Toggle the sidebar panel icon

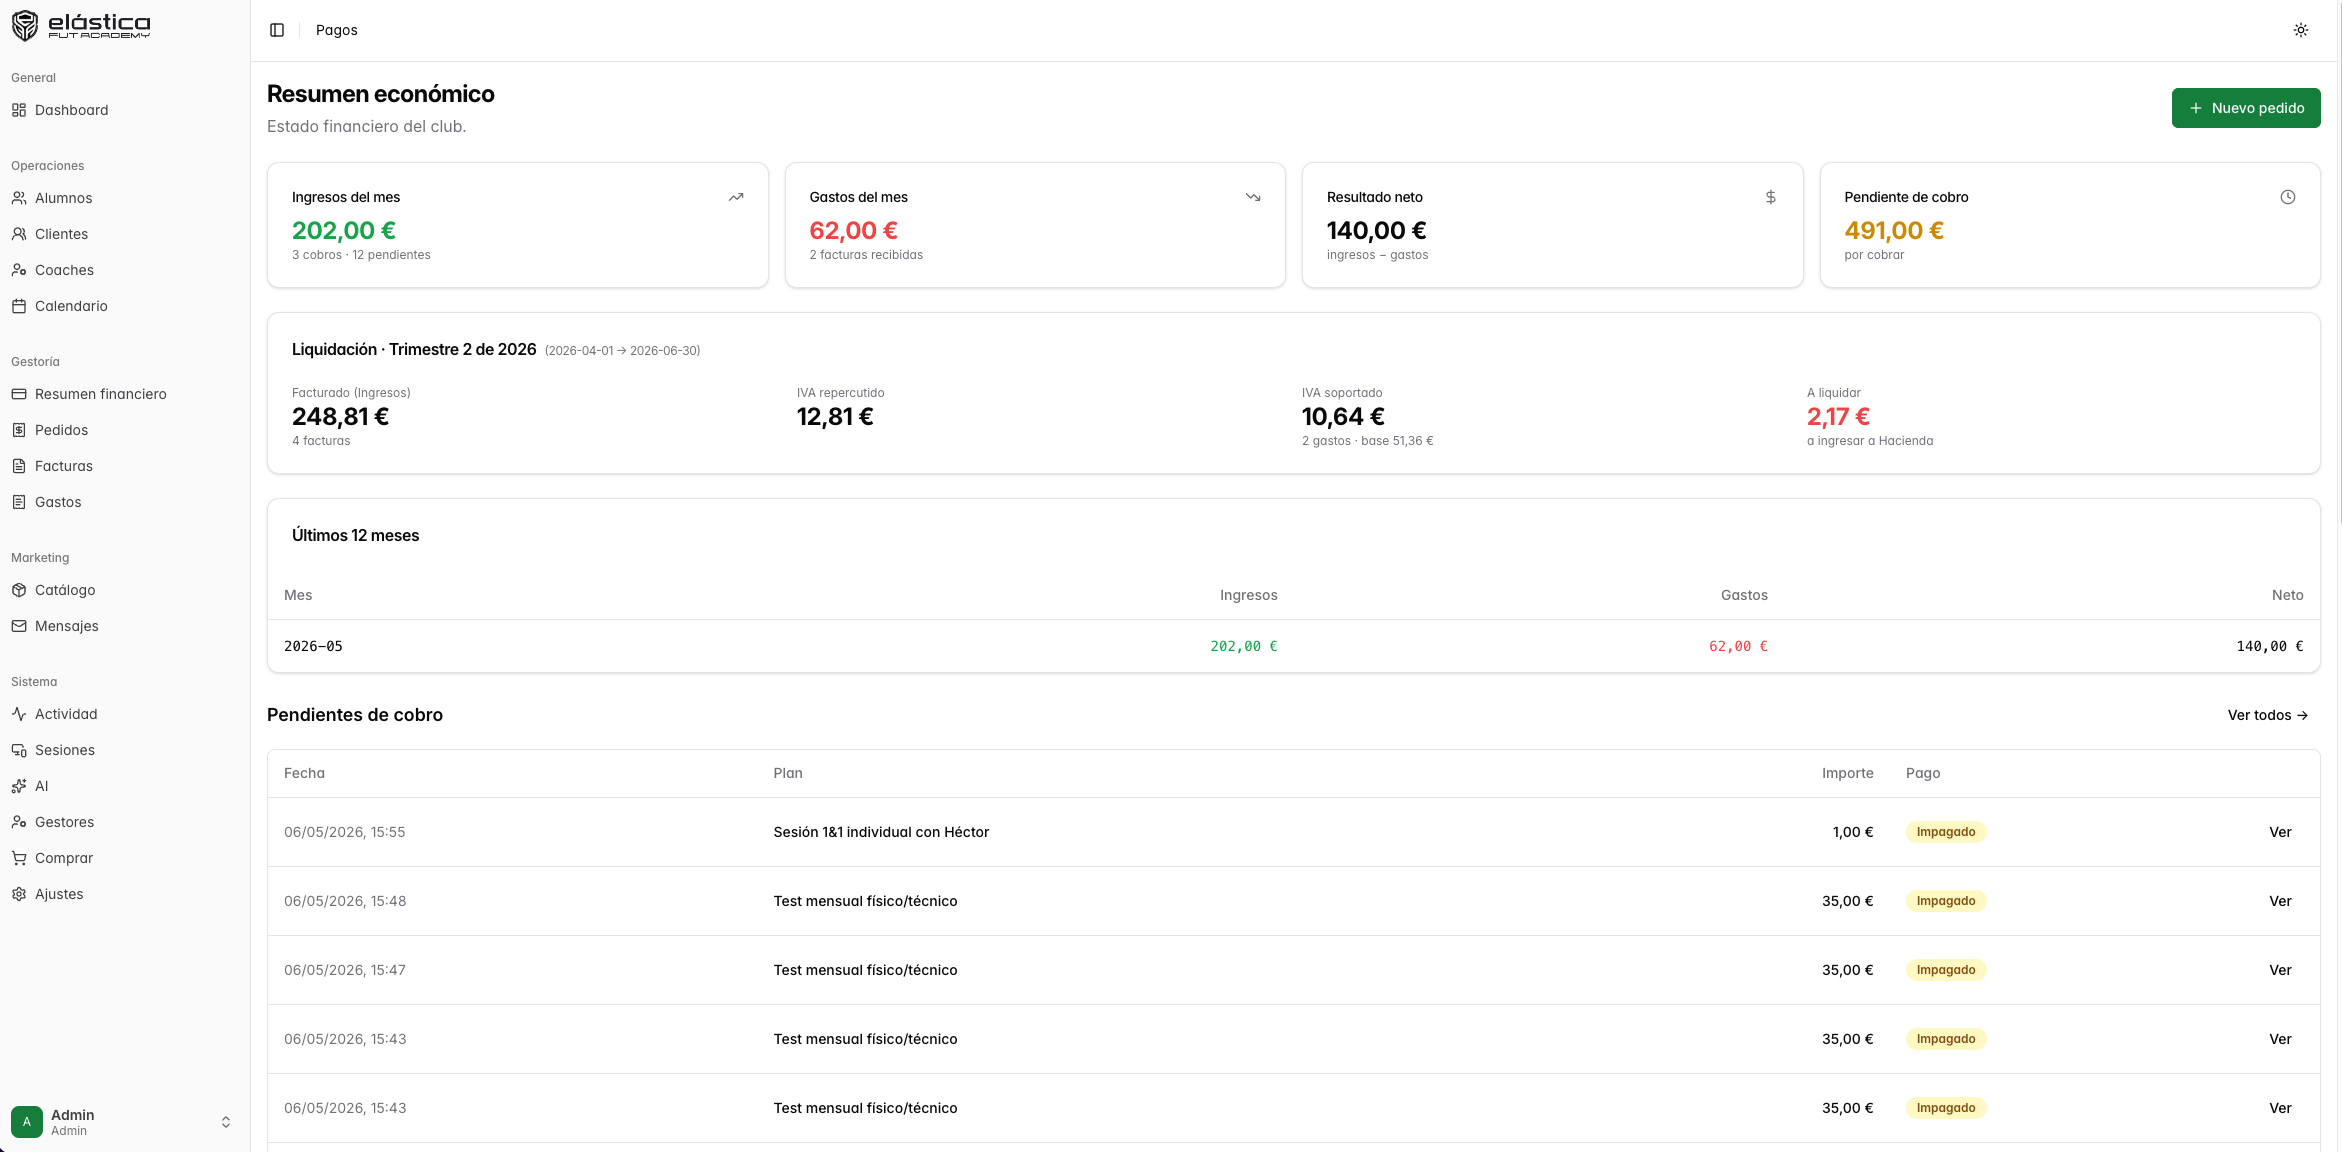(x=277, y=30)
